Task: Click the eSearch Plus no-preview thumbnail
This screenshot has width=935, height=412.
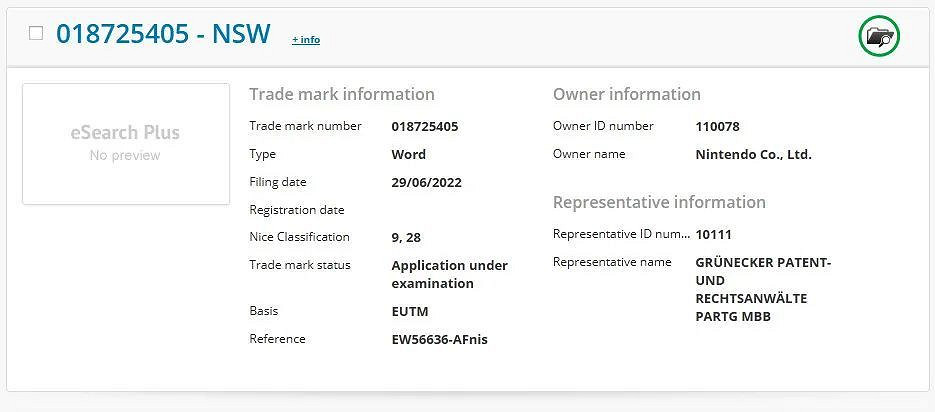Action: point(126,143)
